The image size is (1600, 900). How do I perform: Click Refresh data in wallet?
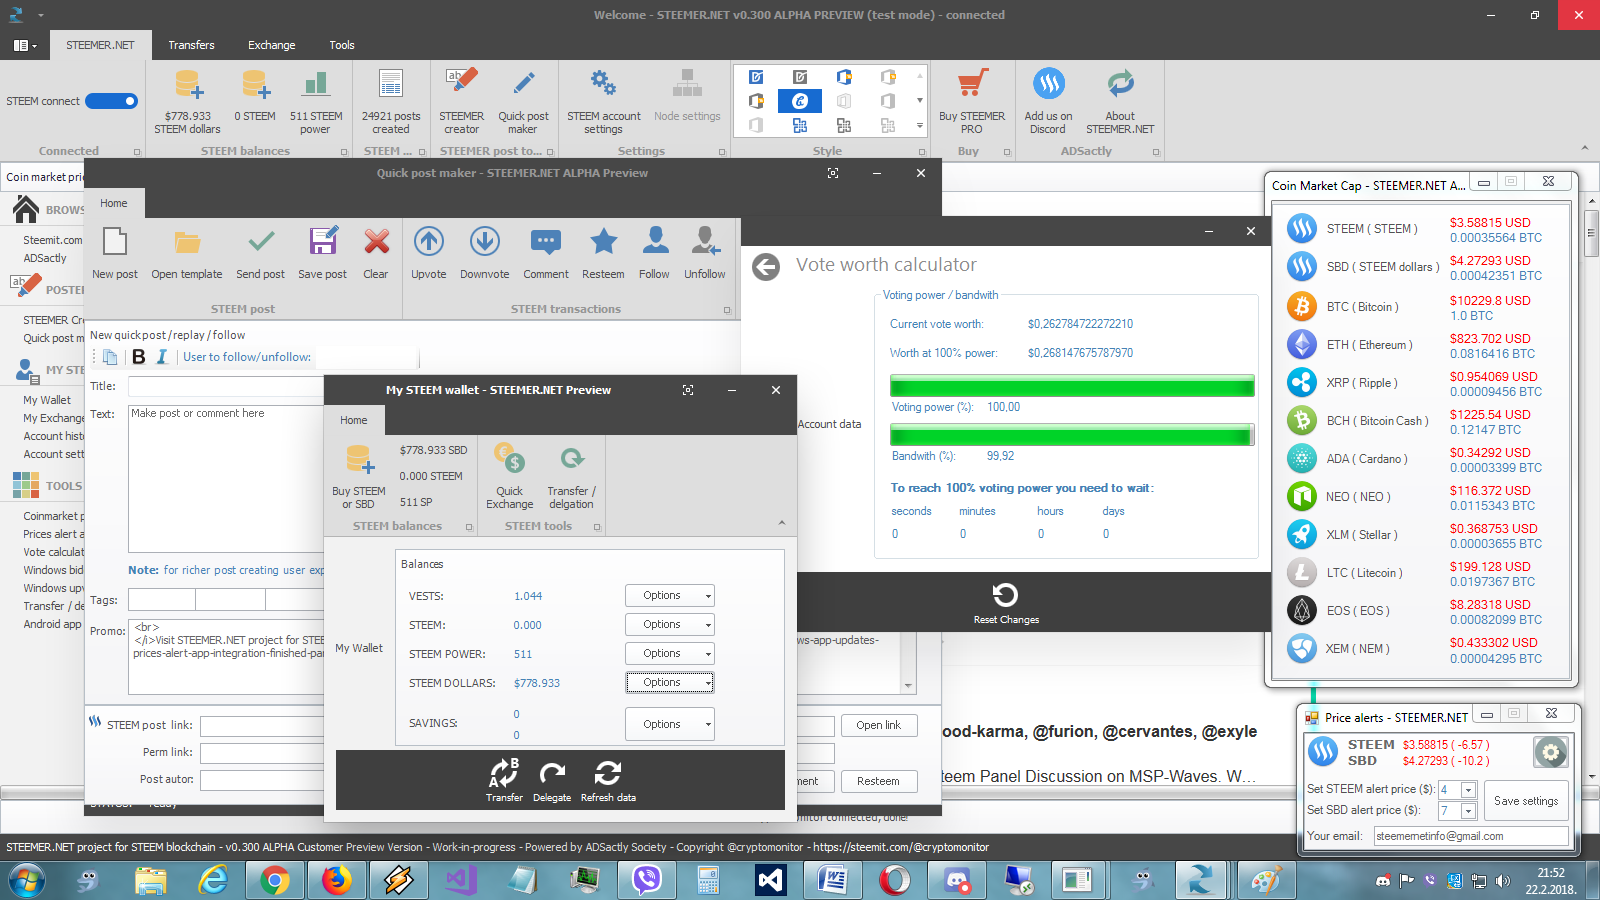click(x=608, y=780)
